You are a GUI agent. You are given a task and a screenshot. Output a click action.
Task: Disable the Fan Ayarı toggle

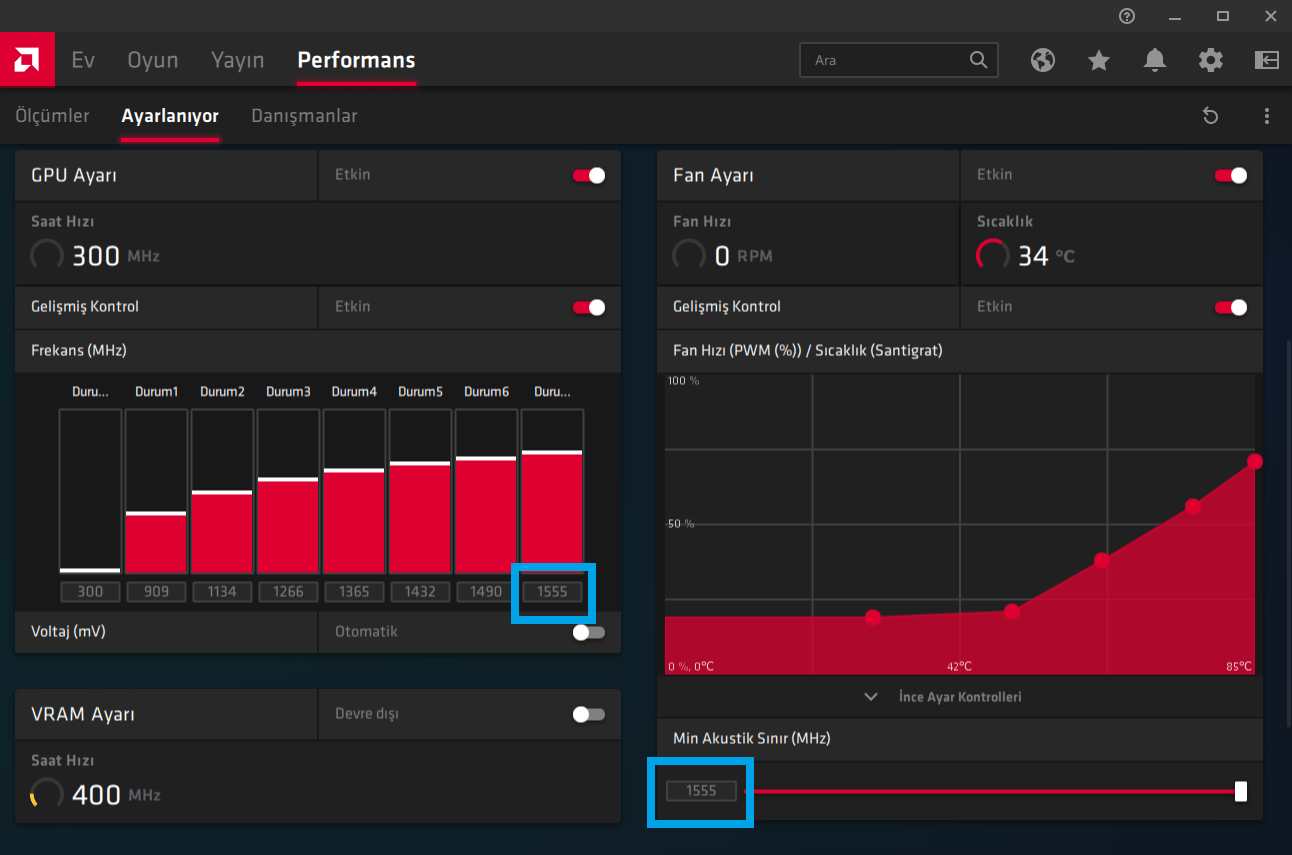coord(1231,175)
